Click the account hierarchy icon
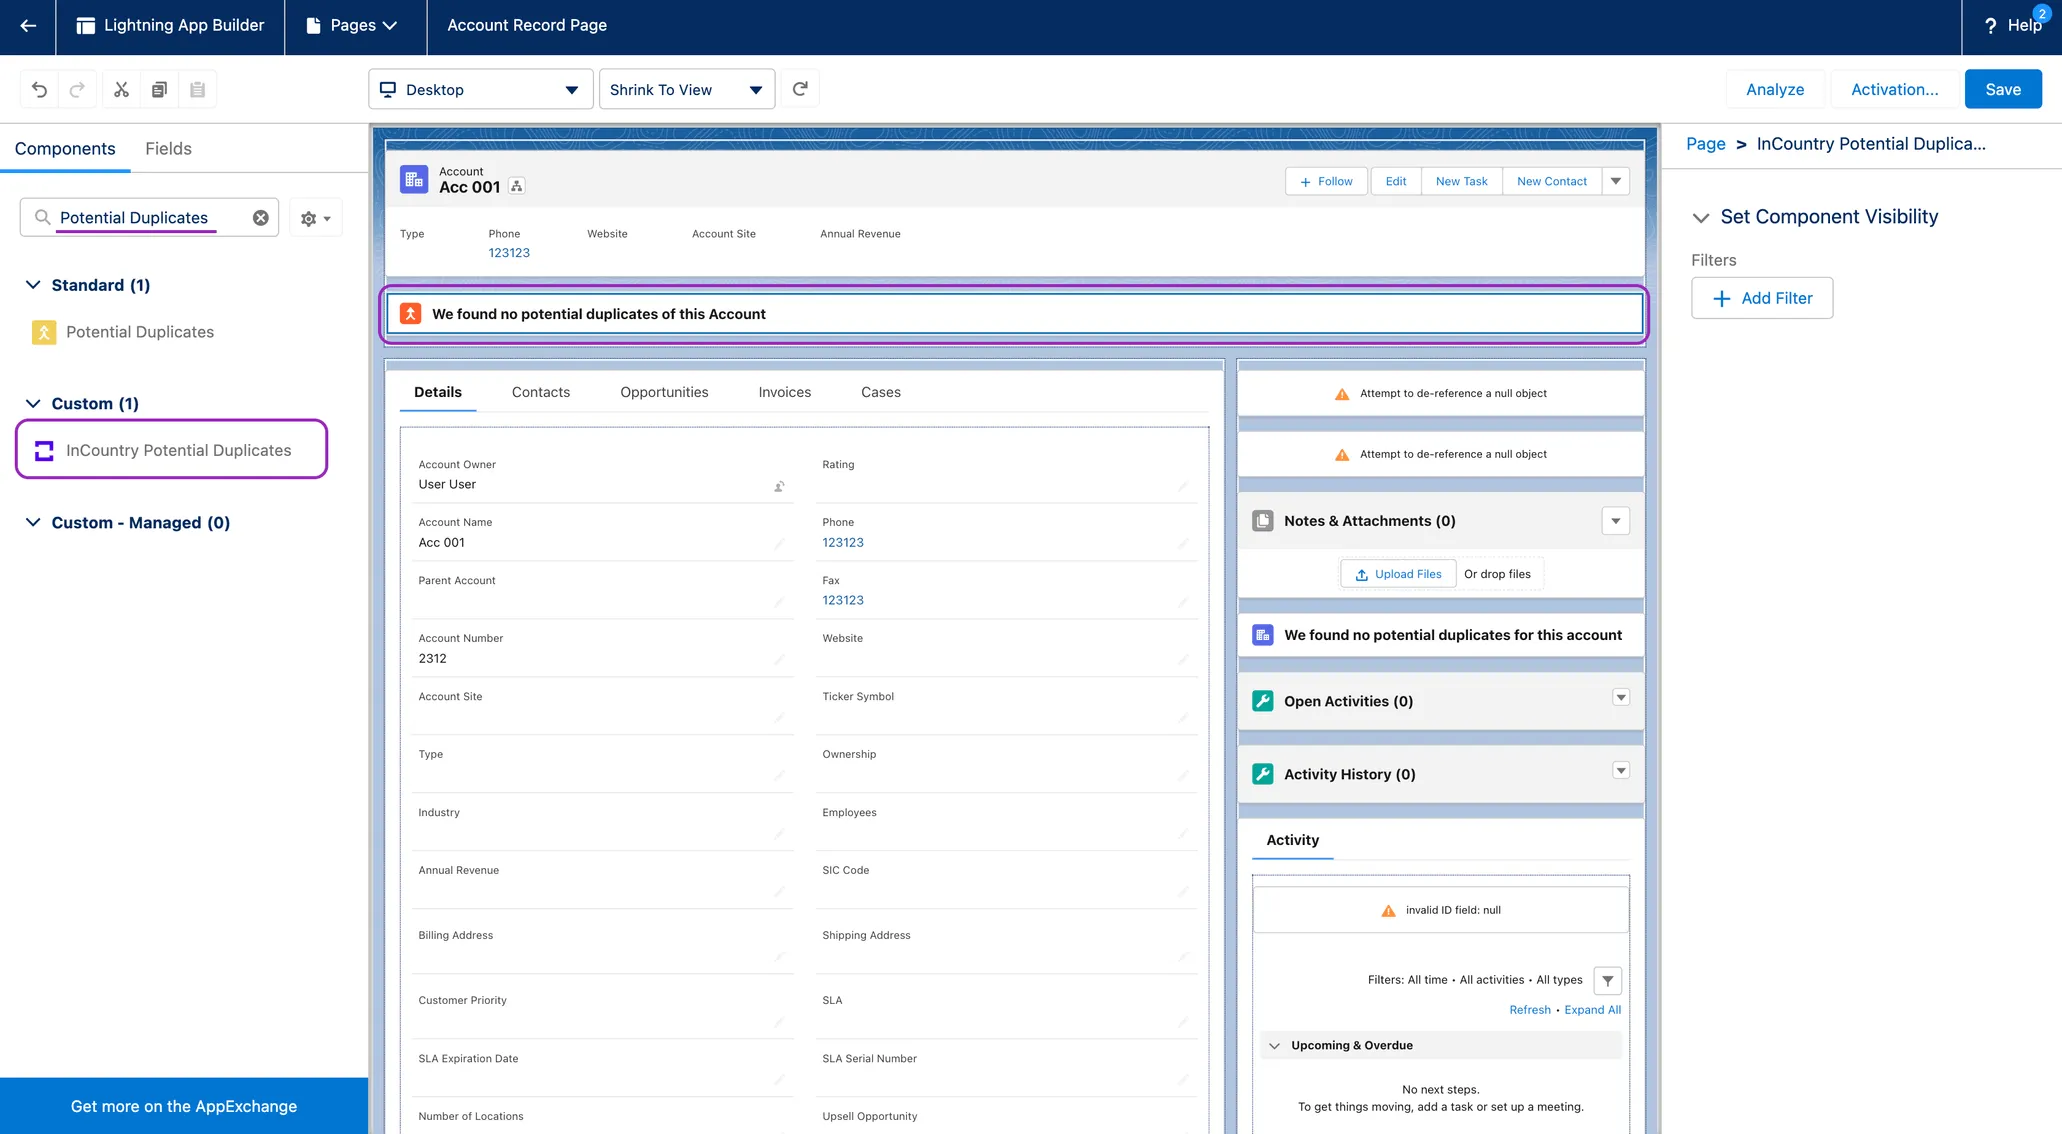Screen dimensions: 2062x1134 pos(517,187)
